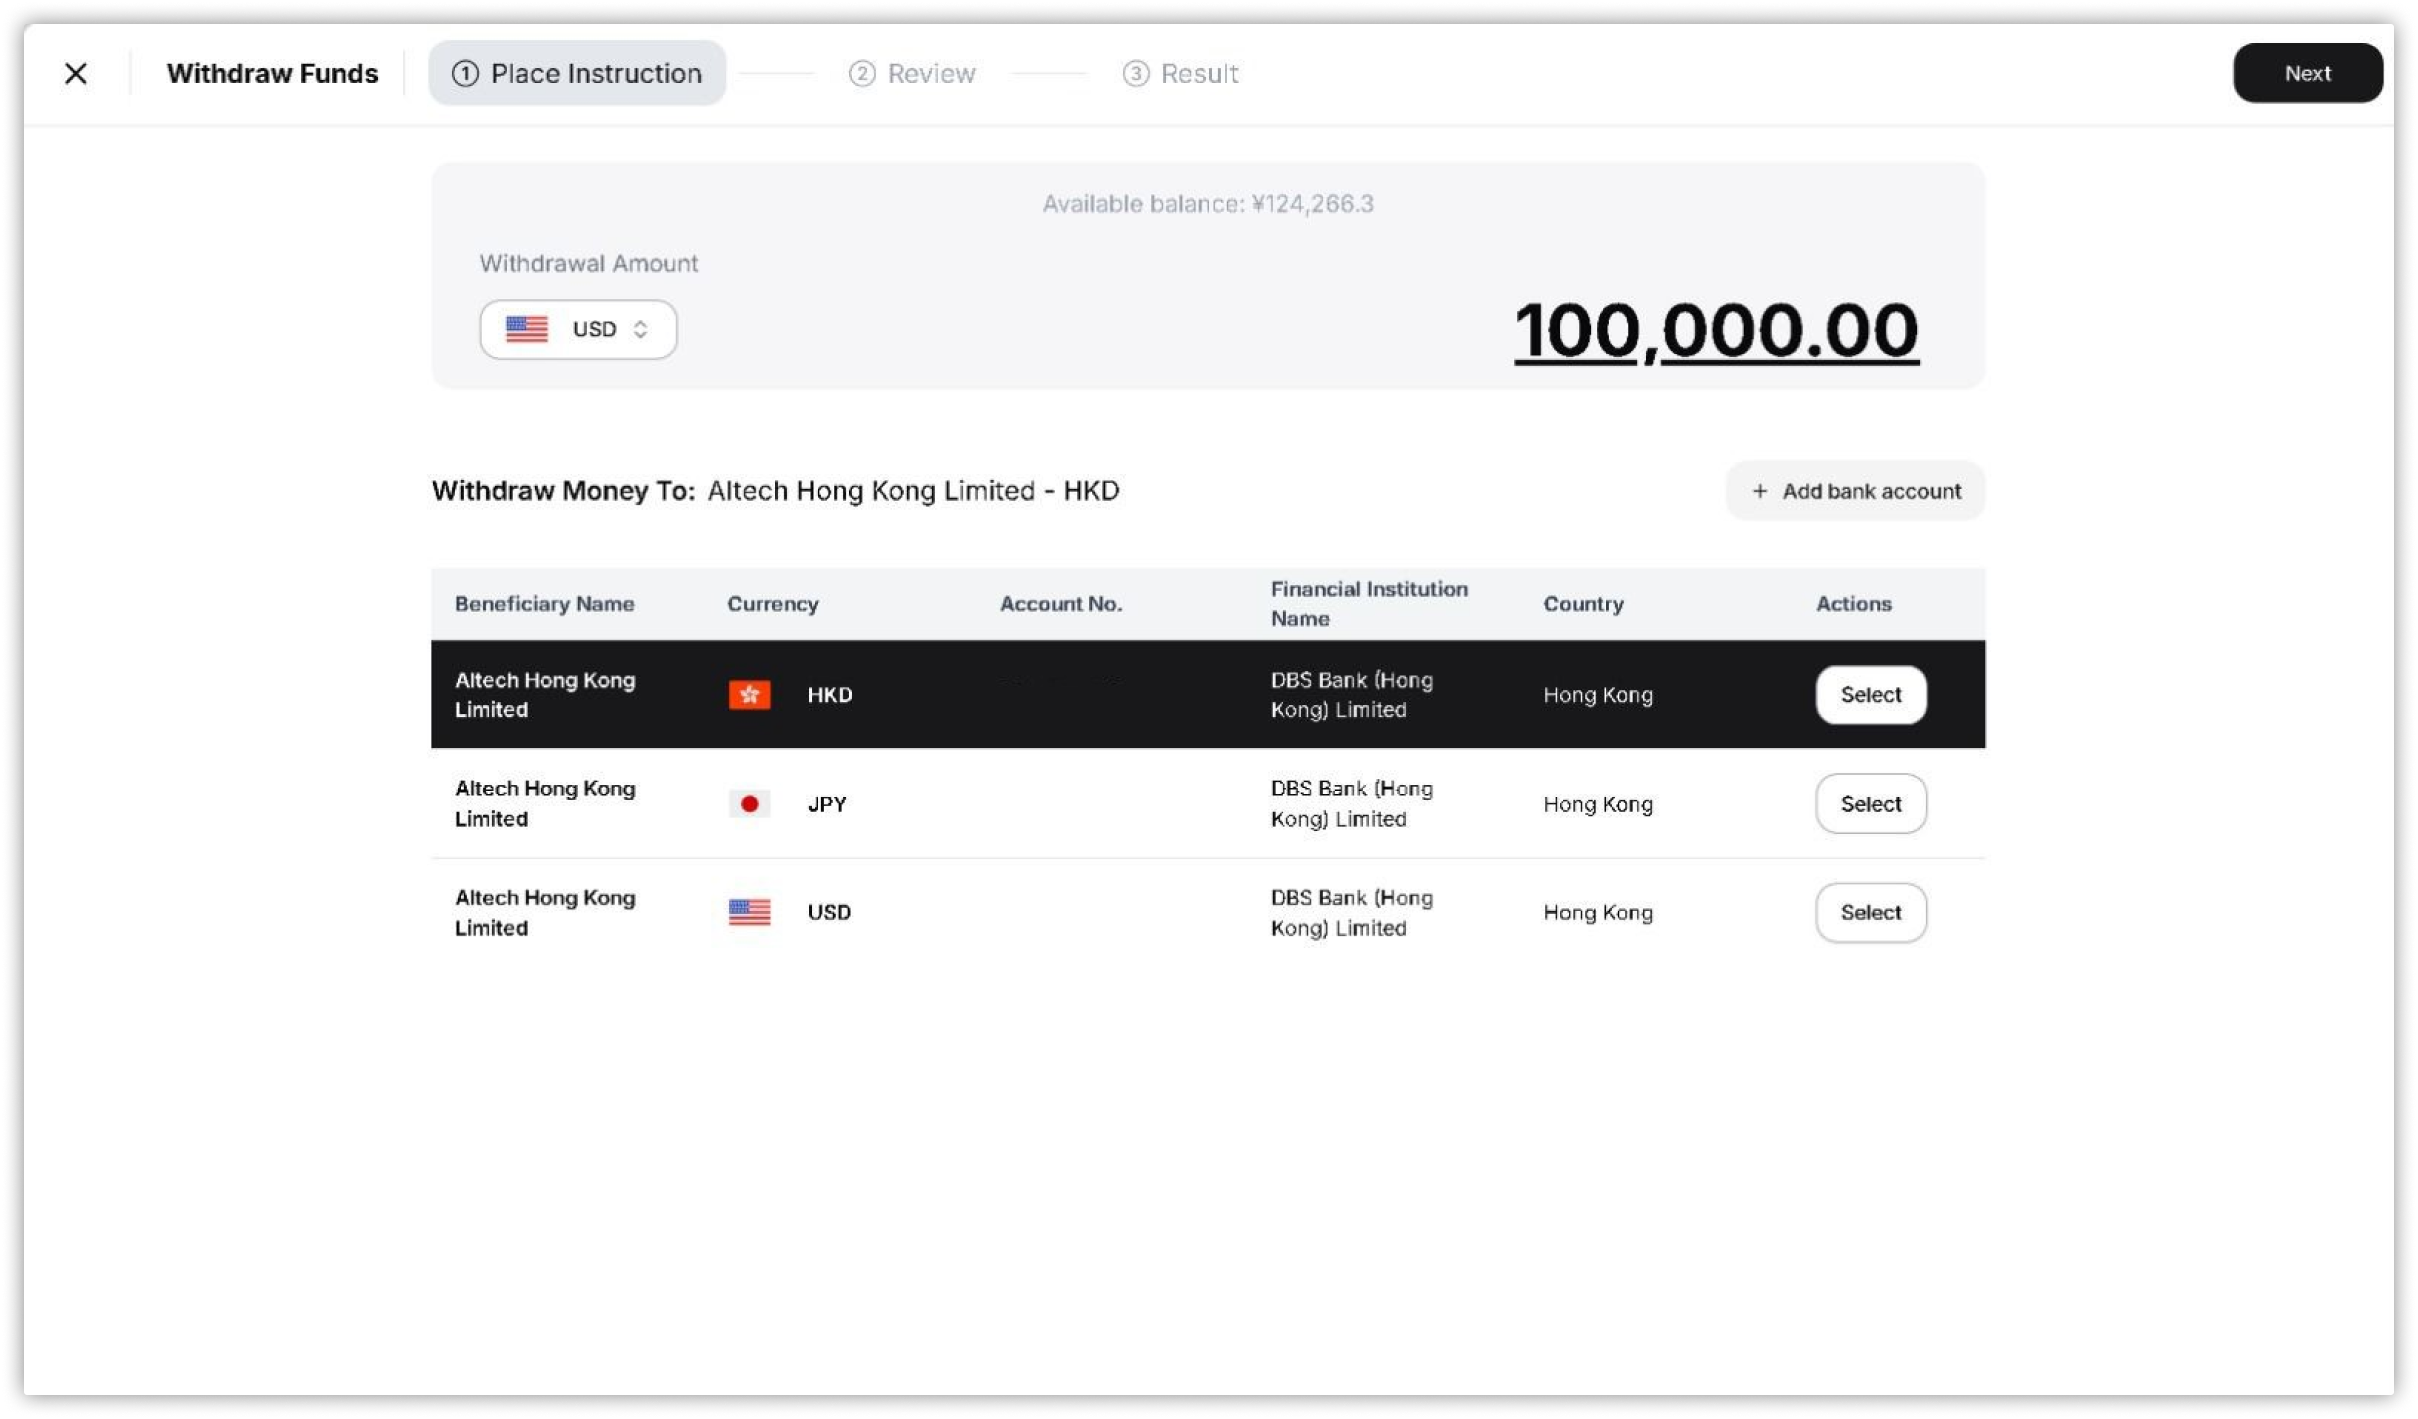This screenshot has height=1419, width=2418.
Task: Click the US flag in USD table row
Action: [x=749, y=912]
